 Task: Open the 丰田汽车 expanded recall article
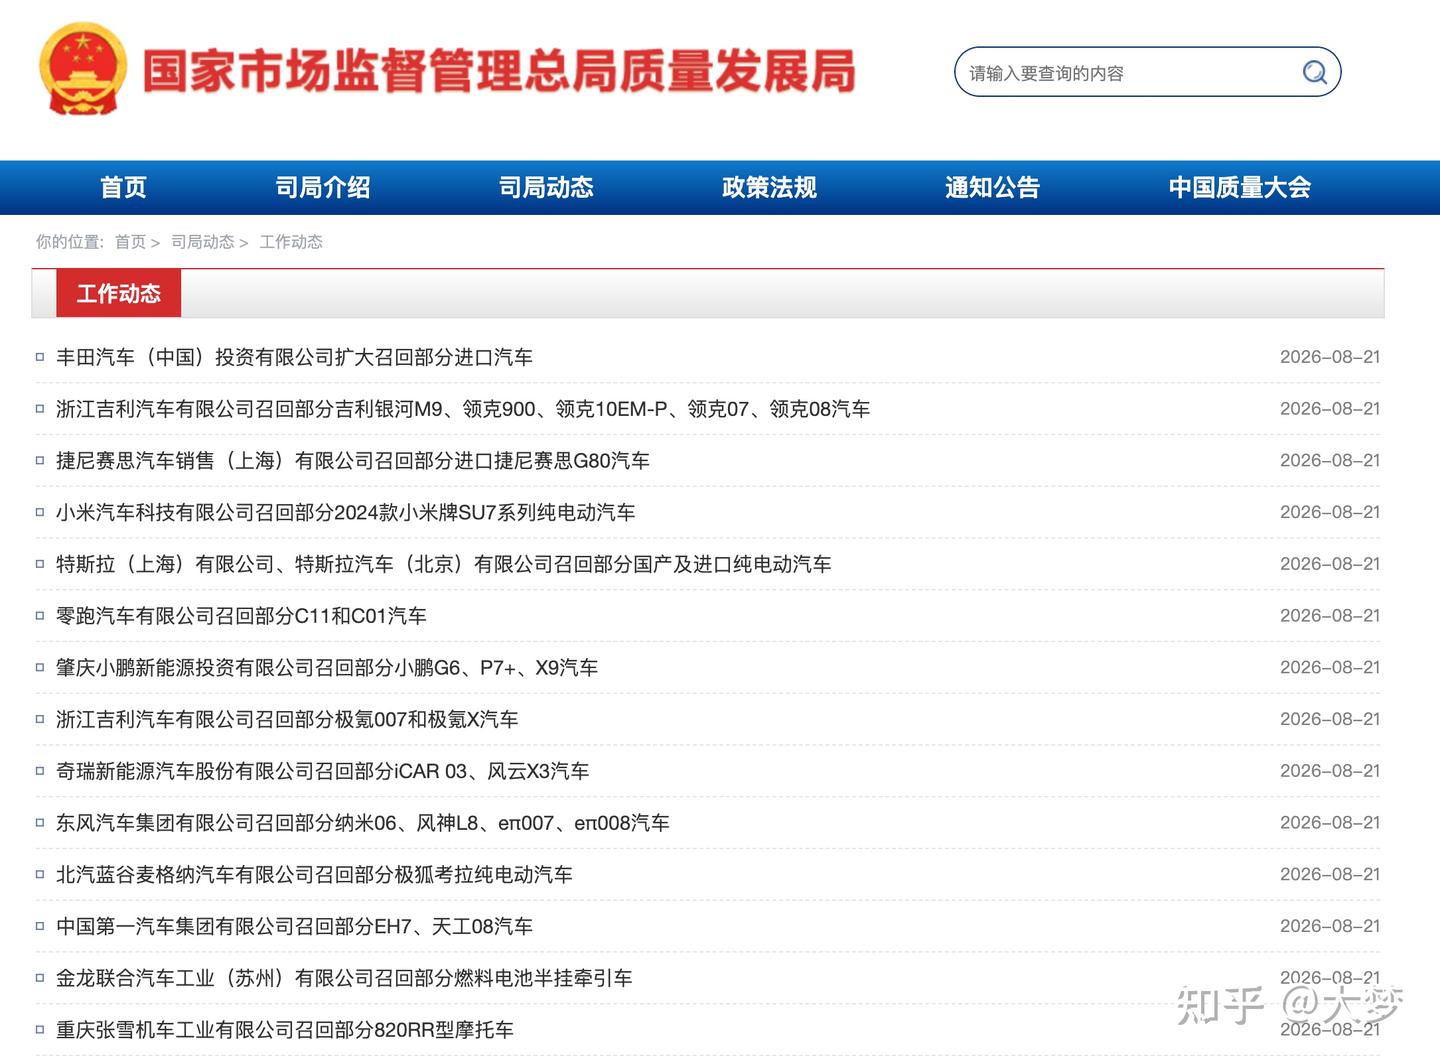[x=294, y=357]
